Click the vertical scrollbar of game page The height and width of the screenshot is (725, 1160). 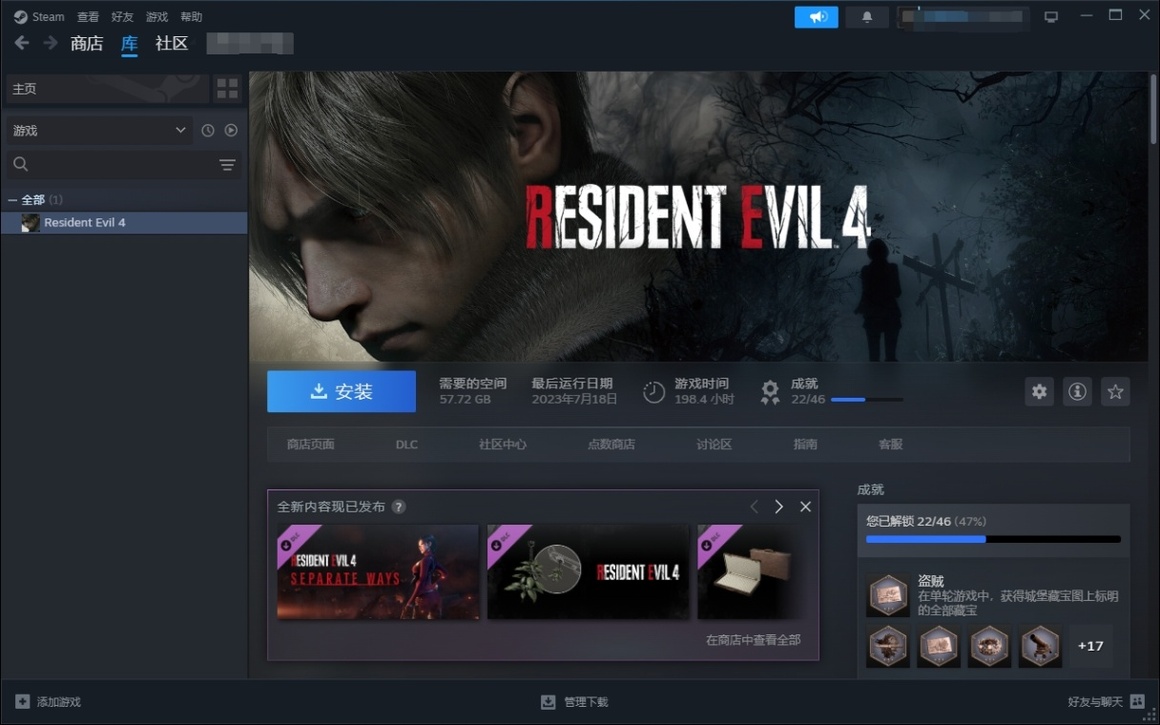click(1153, 108)
